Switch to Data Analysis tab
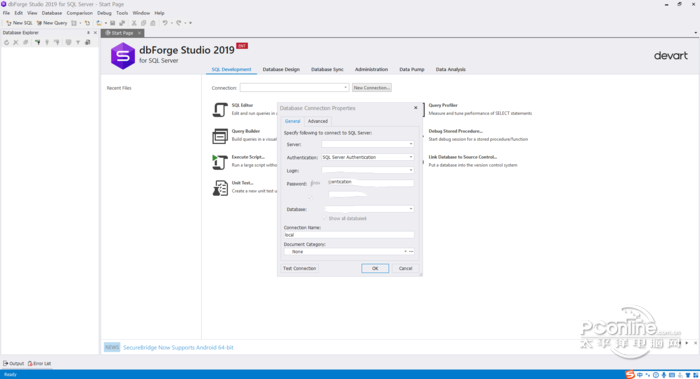 click(x=450, y=70)
